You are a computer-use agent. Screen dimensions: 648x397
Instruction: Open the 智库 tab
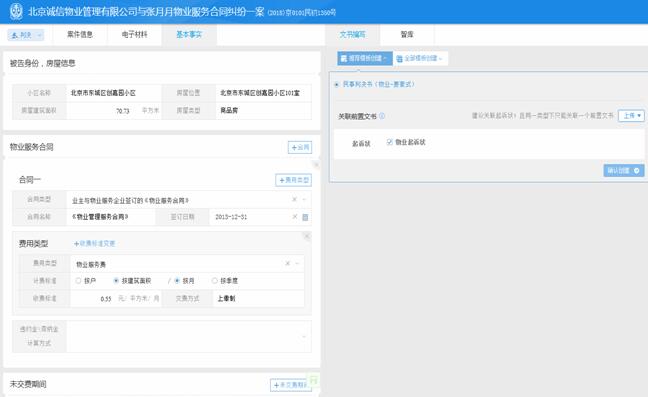pyautogui.click(x=407, y=34)
